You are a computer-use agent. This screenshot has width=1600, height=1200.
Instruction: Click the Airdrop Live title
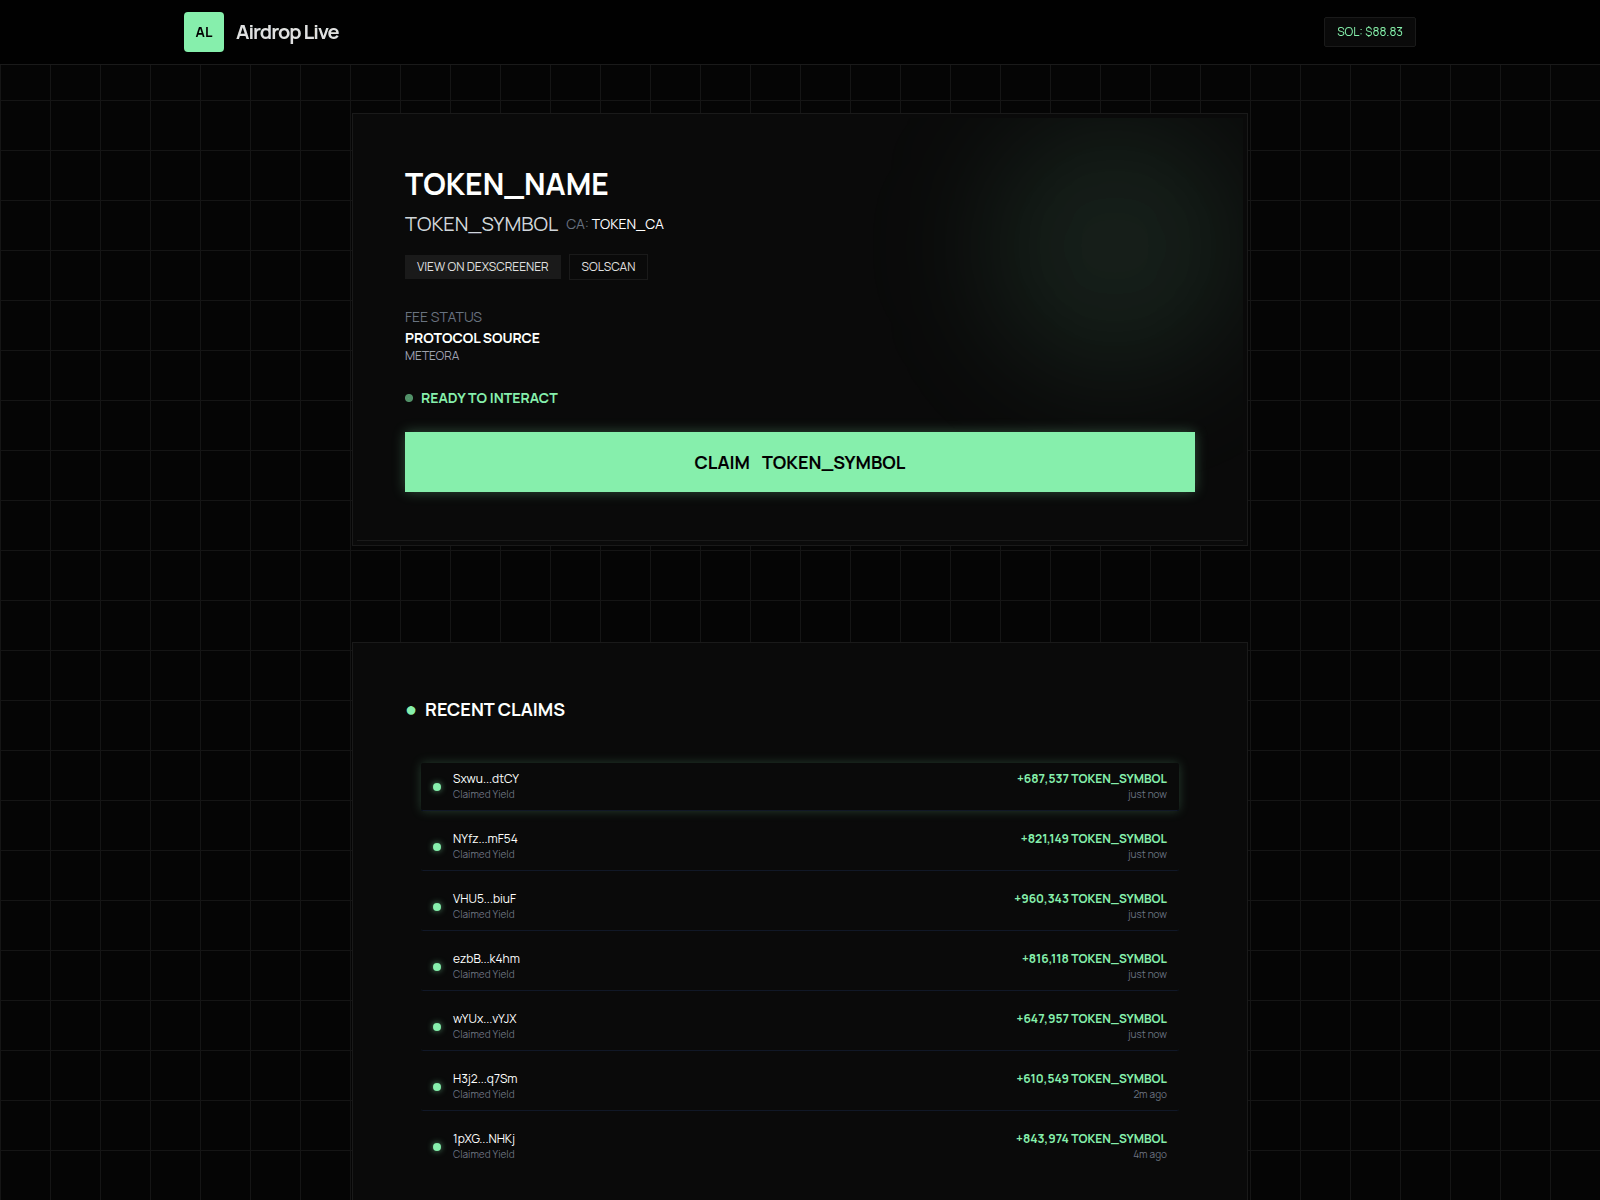click(x=287, y=31)
